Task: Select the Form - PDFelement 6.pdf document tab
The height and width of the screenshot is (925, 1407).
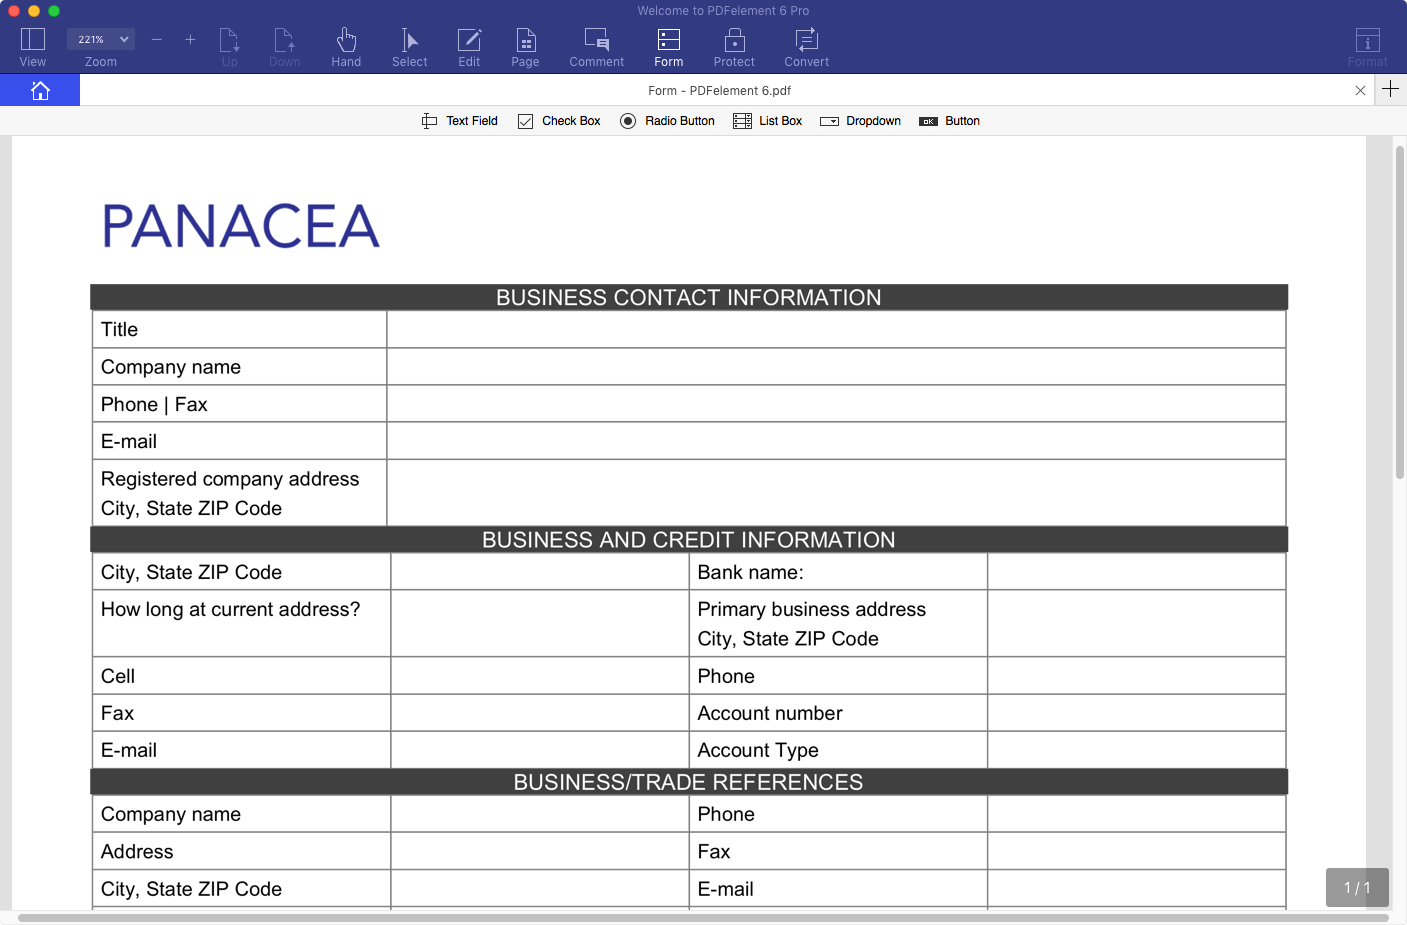Action: coord(719,91)
